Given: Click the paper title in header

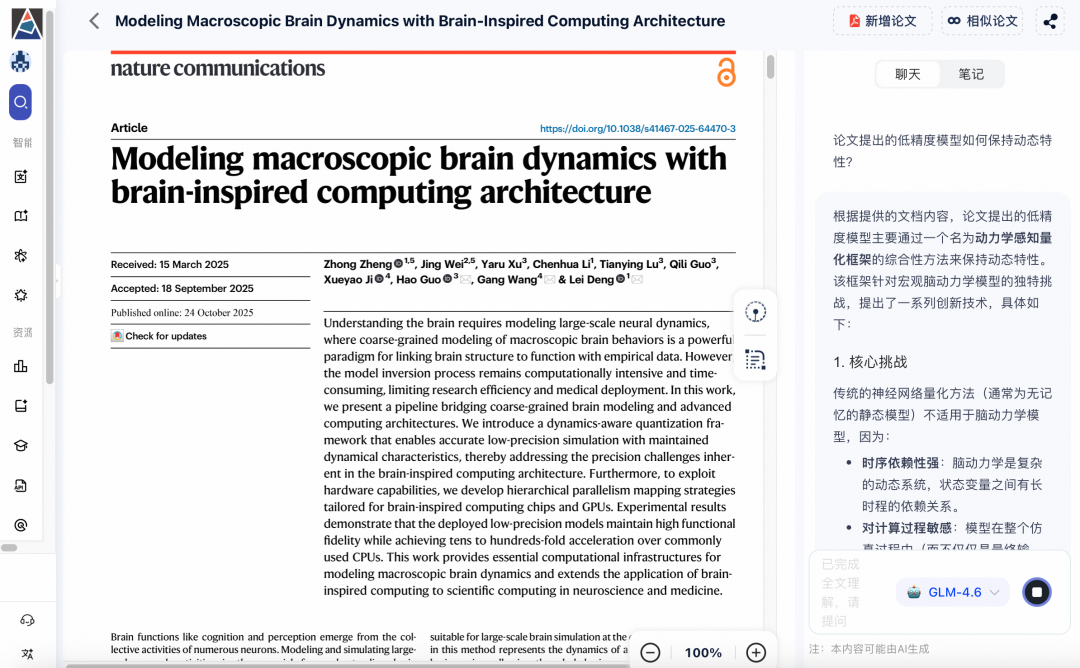Looking at the screenshot, I should click(419, 21).
